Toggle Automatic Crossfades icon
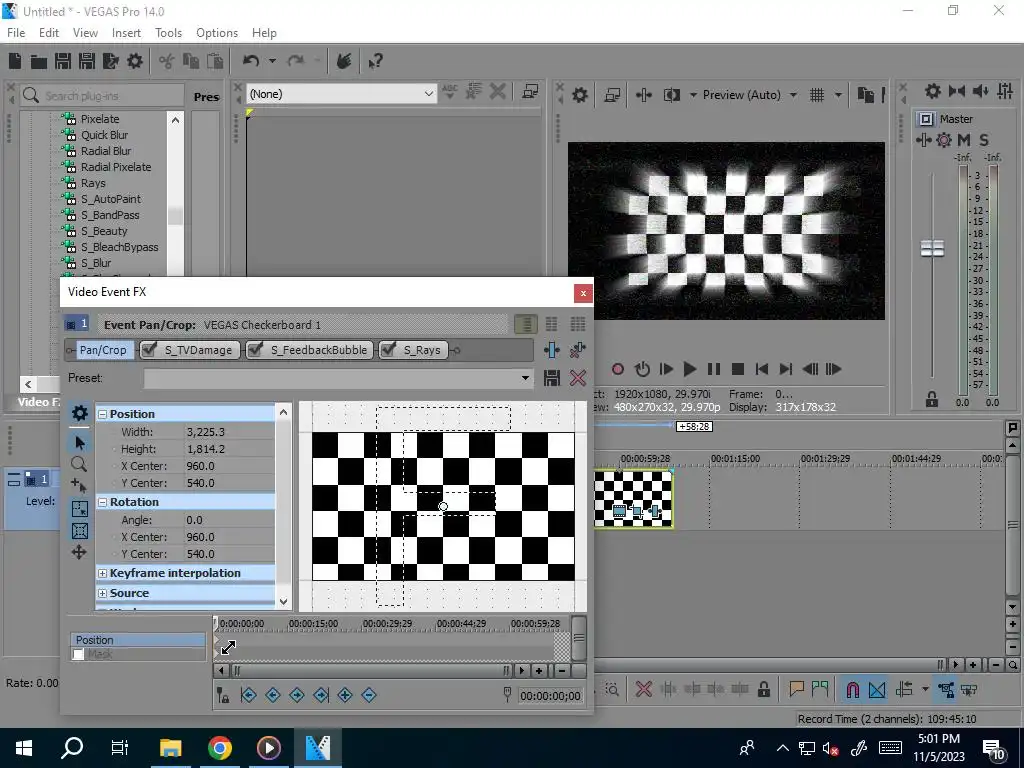 tap(877, 689)
